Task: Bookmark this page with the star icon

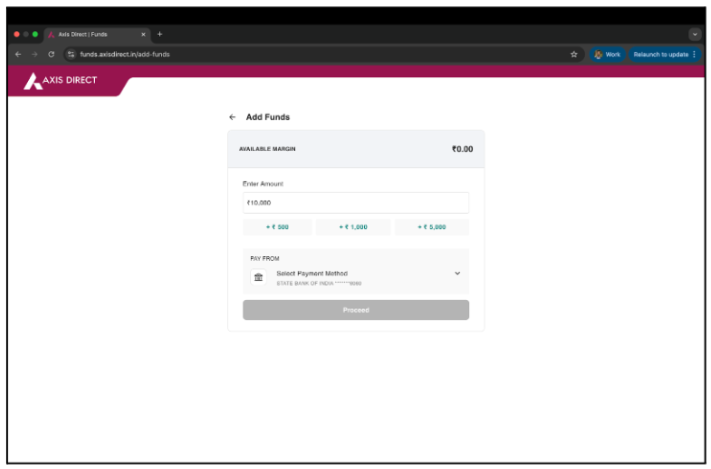Action: (x=574, y=54)
